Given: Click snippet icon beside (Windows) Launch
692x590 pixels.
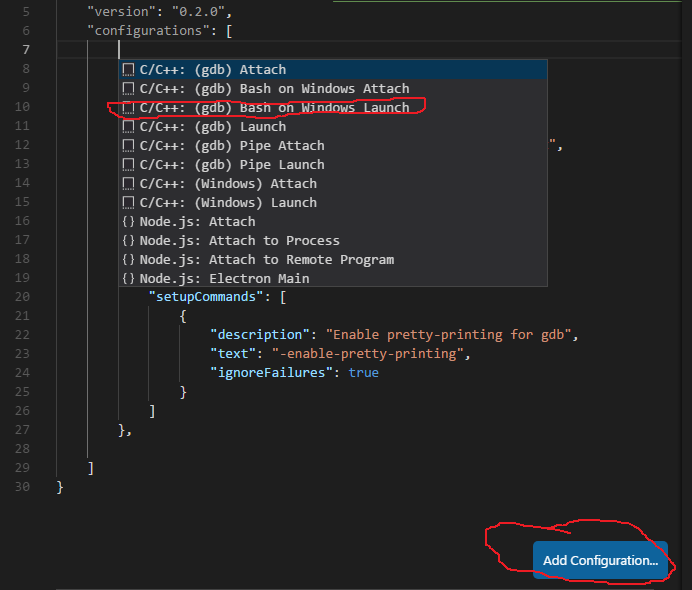Looking at the screenshot, I should pos(128,203).
